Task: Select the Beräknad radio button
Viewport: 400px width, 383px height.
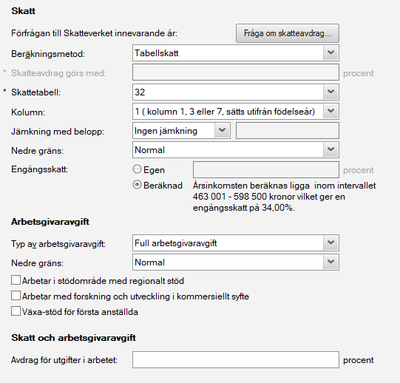Action: click(x=137, y=185)
